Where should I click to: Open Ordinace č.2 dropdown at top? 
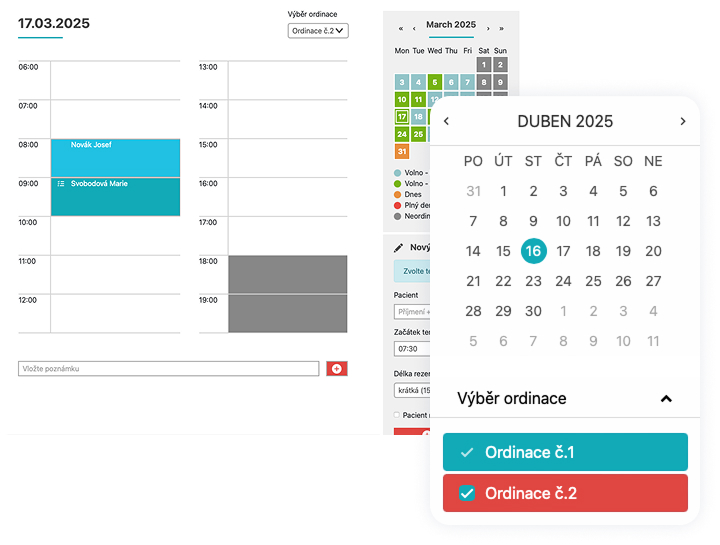[318, 31]
